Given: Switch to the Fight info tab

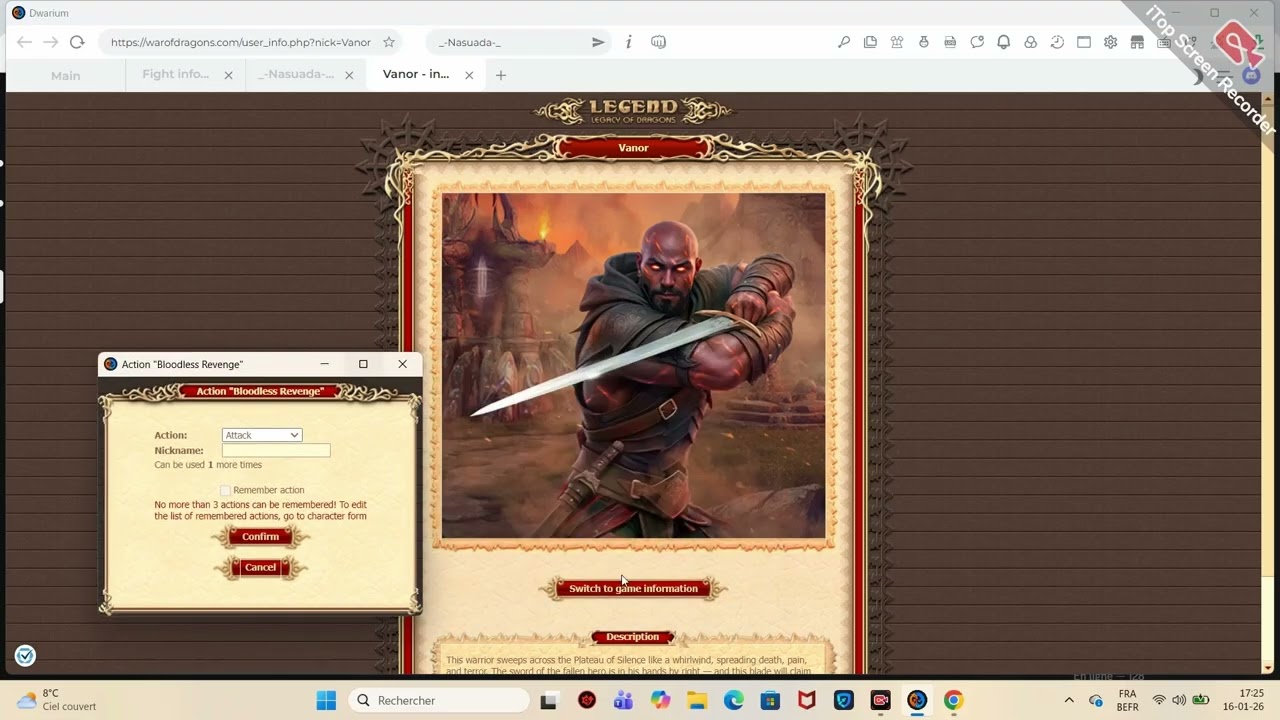Looking at the screenshot, I should (x=176, y=74).
